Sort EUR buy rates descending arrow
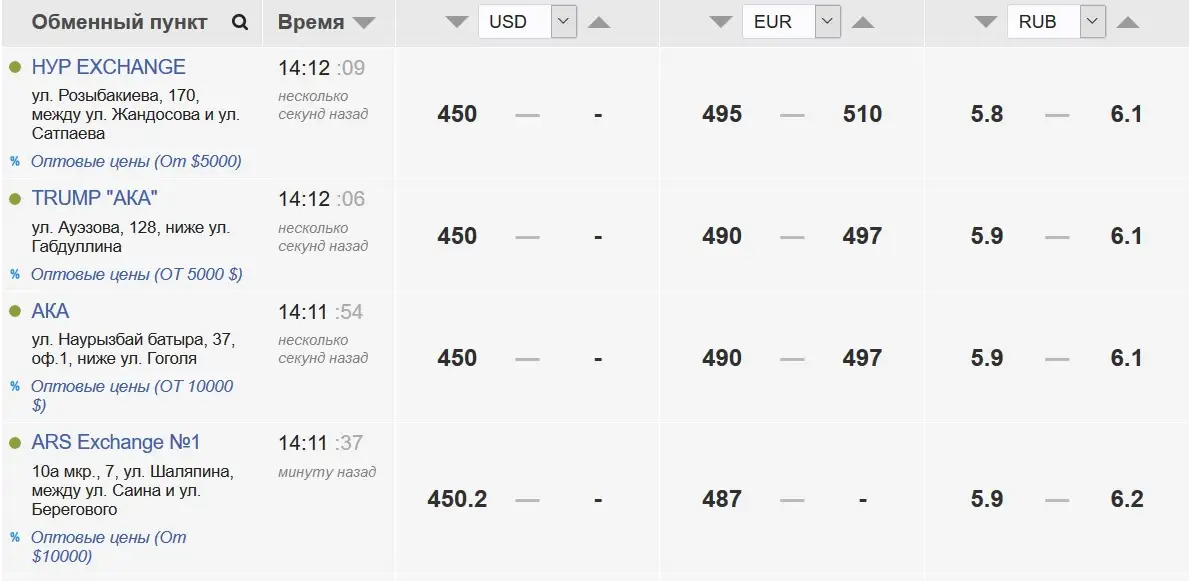 coord(720,23)
